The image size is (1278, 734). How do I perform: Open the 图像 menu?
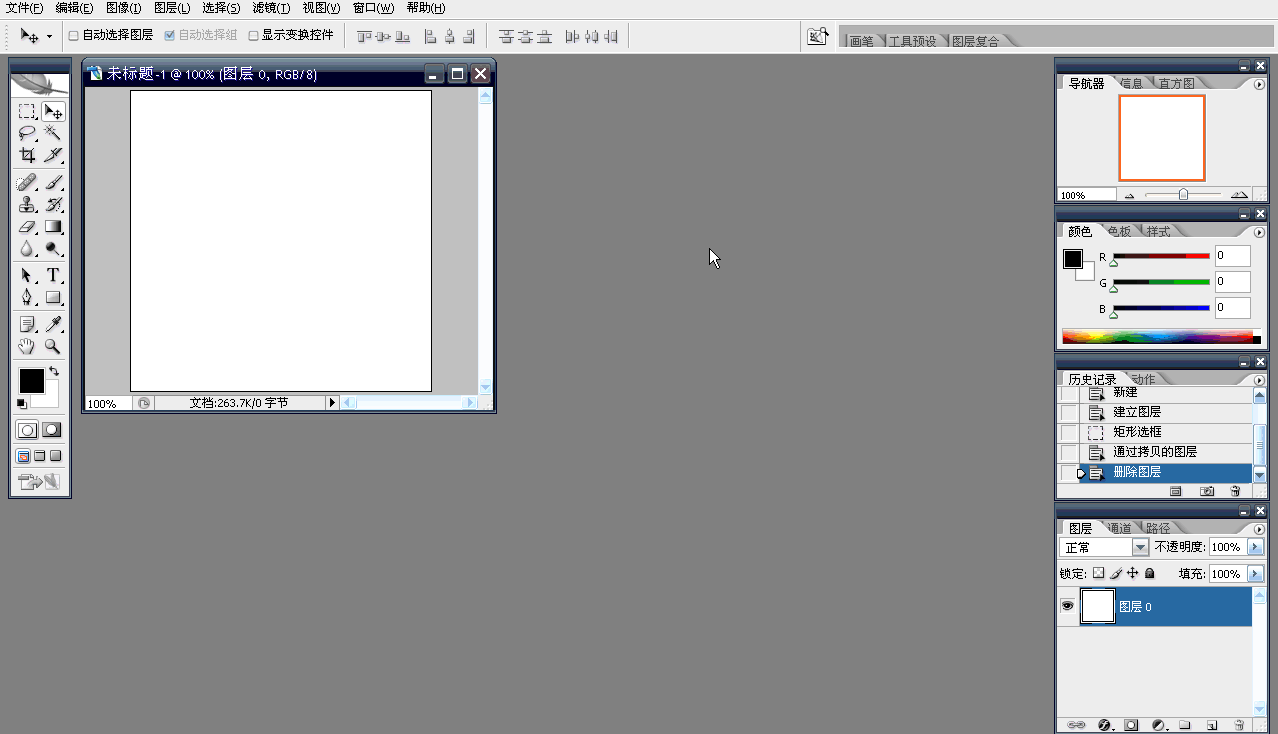click(124, 8)
